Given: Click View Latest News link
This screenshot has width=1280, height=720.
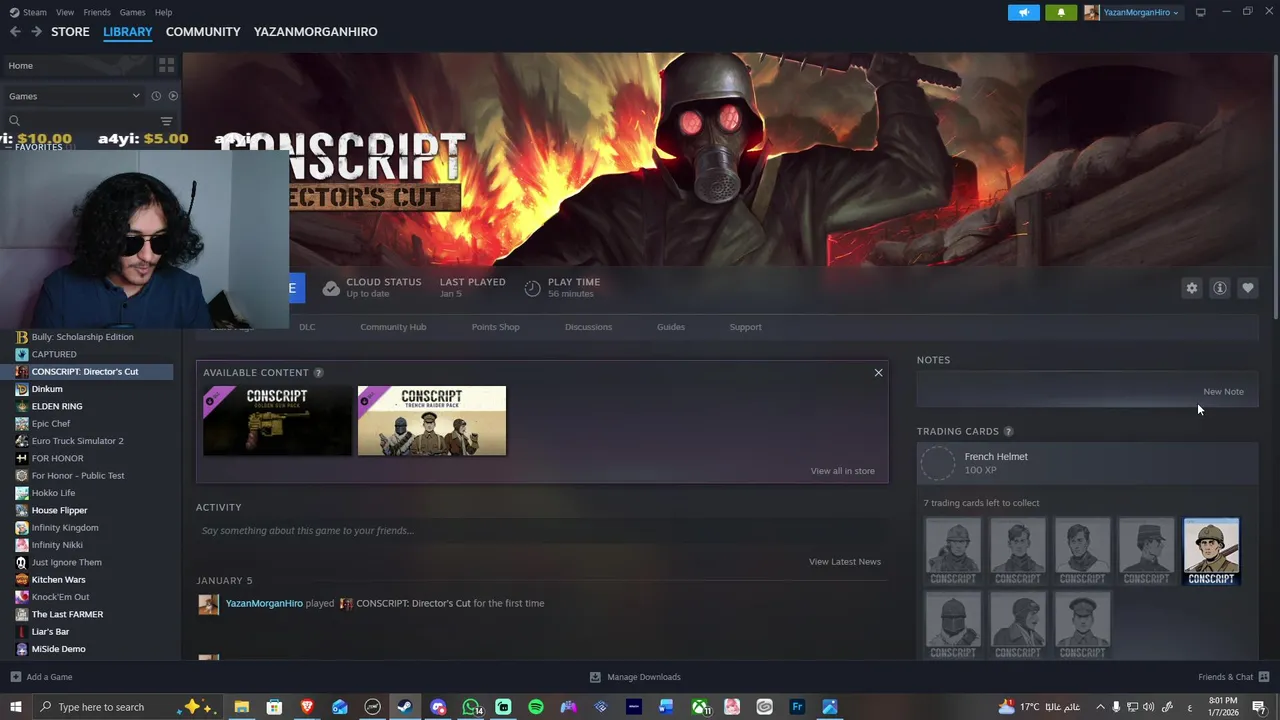Looking at the screenshot, I should 845,562.
